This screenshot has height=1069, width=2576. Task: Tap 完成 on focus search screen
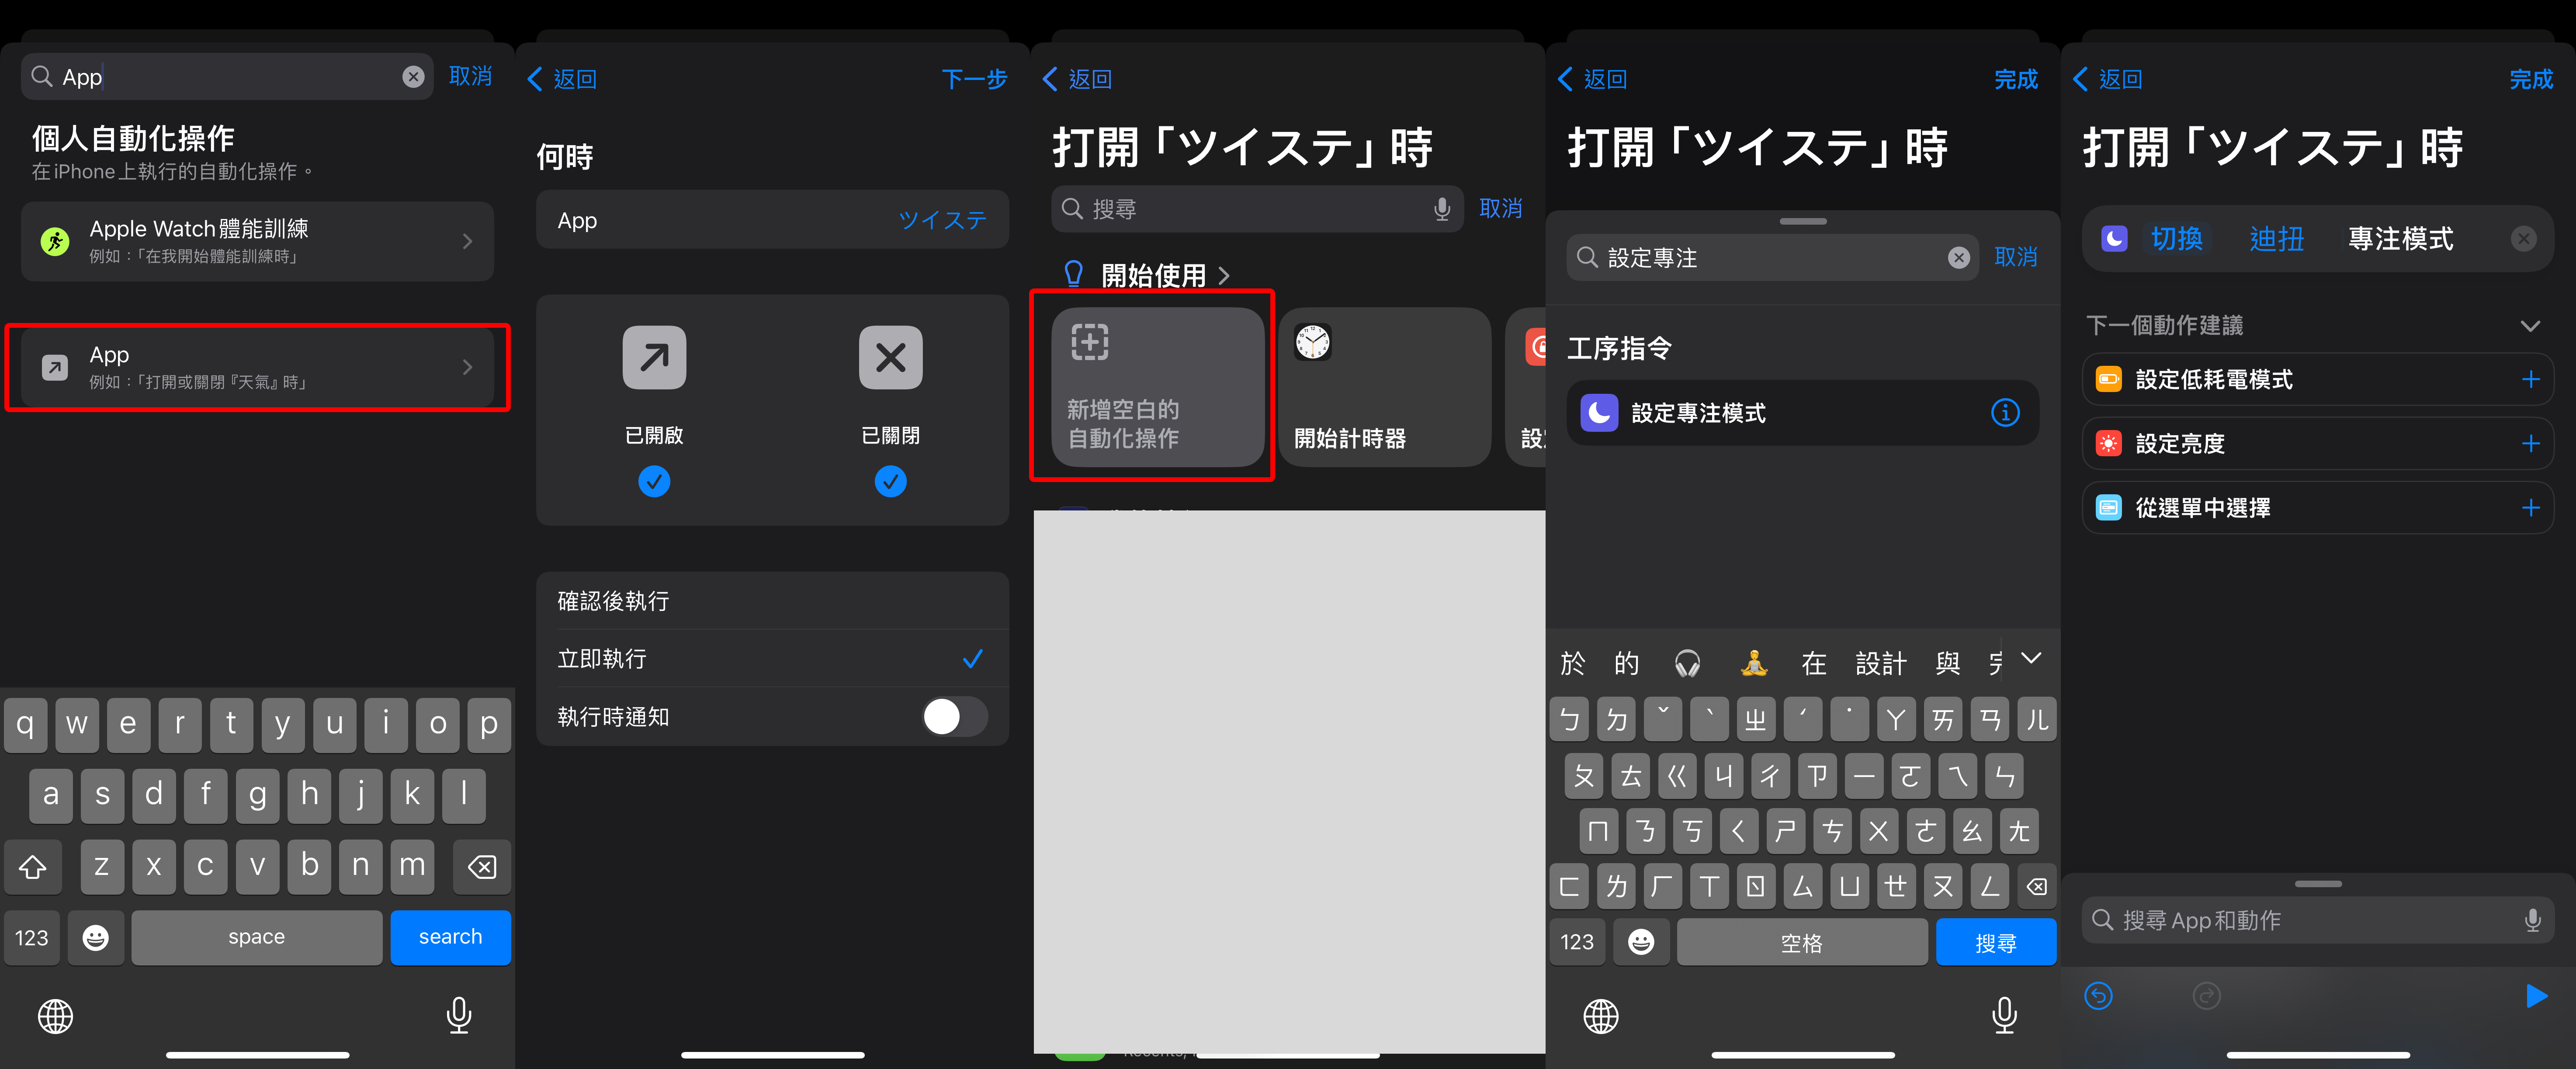tap(2016, 79)
